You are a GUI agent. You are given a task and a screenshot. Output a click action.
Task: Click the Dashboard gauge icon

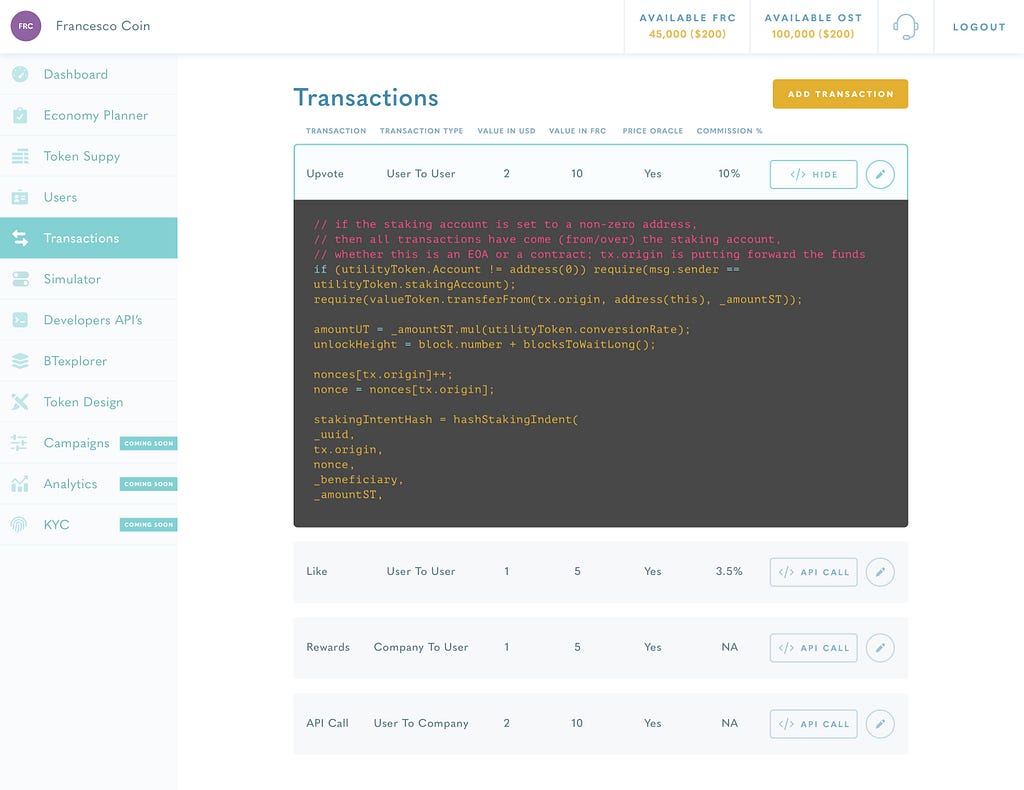point(20,74)
